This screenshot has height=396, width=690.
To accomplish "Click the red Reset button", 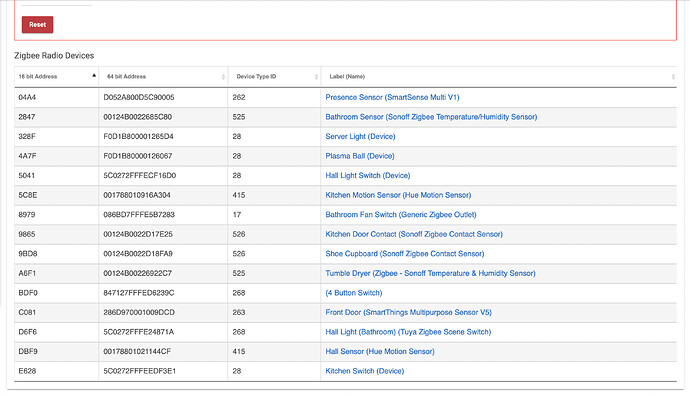I will (37, 25).
